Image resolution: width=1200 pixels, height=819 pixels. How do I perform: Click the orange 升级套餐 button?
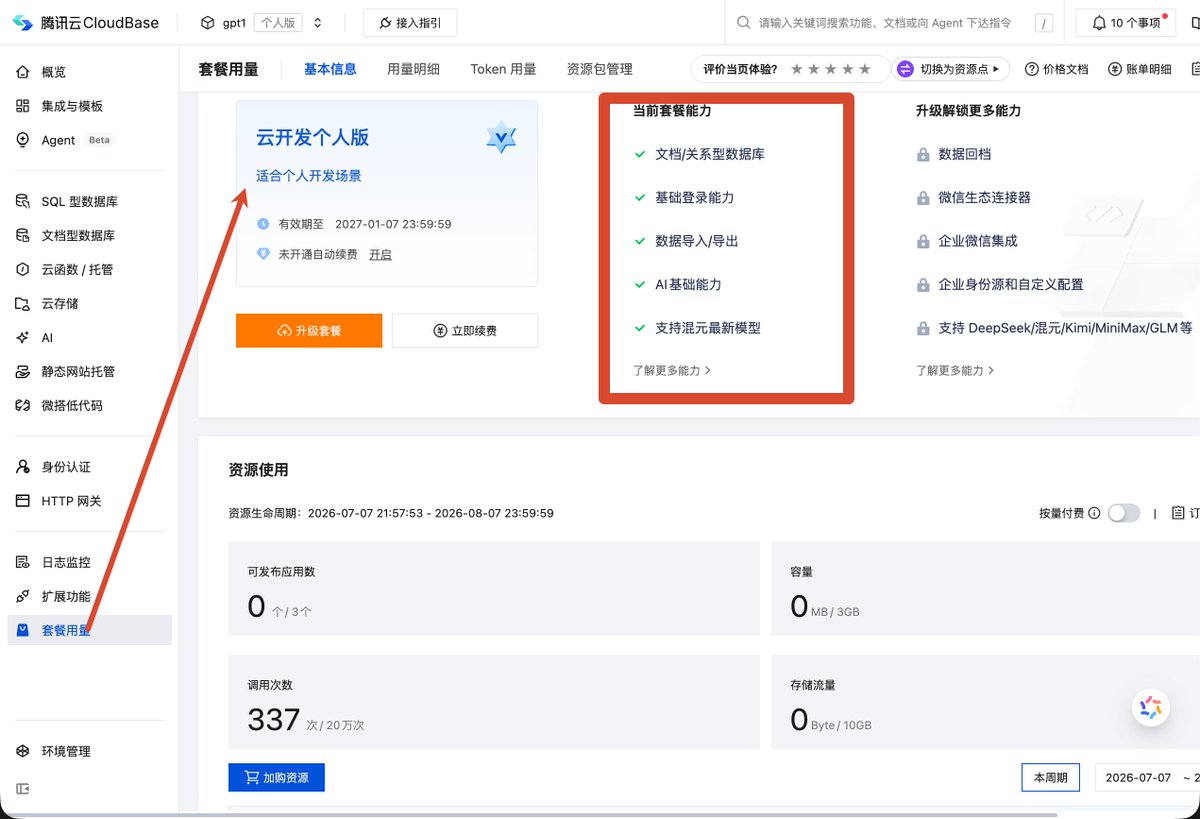pyautogui.click(x=309, y=331)
